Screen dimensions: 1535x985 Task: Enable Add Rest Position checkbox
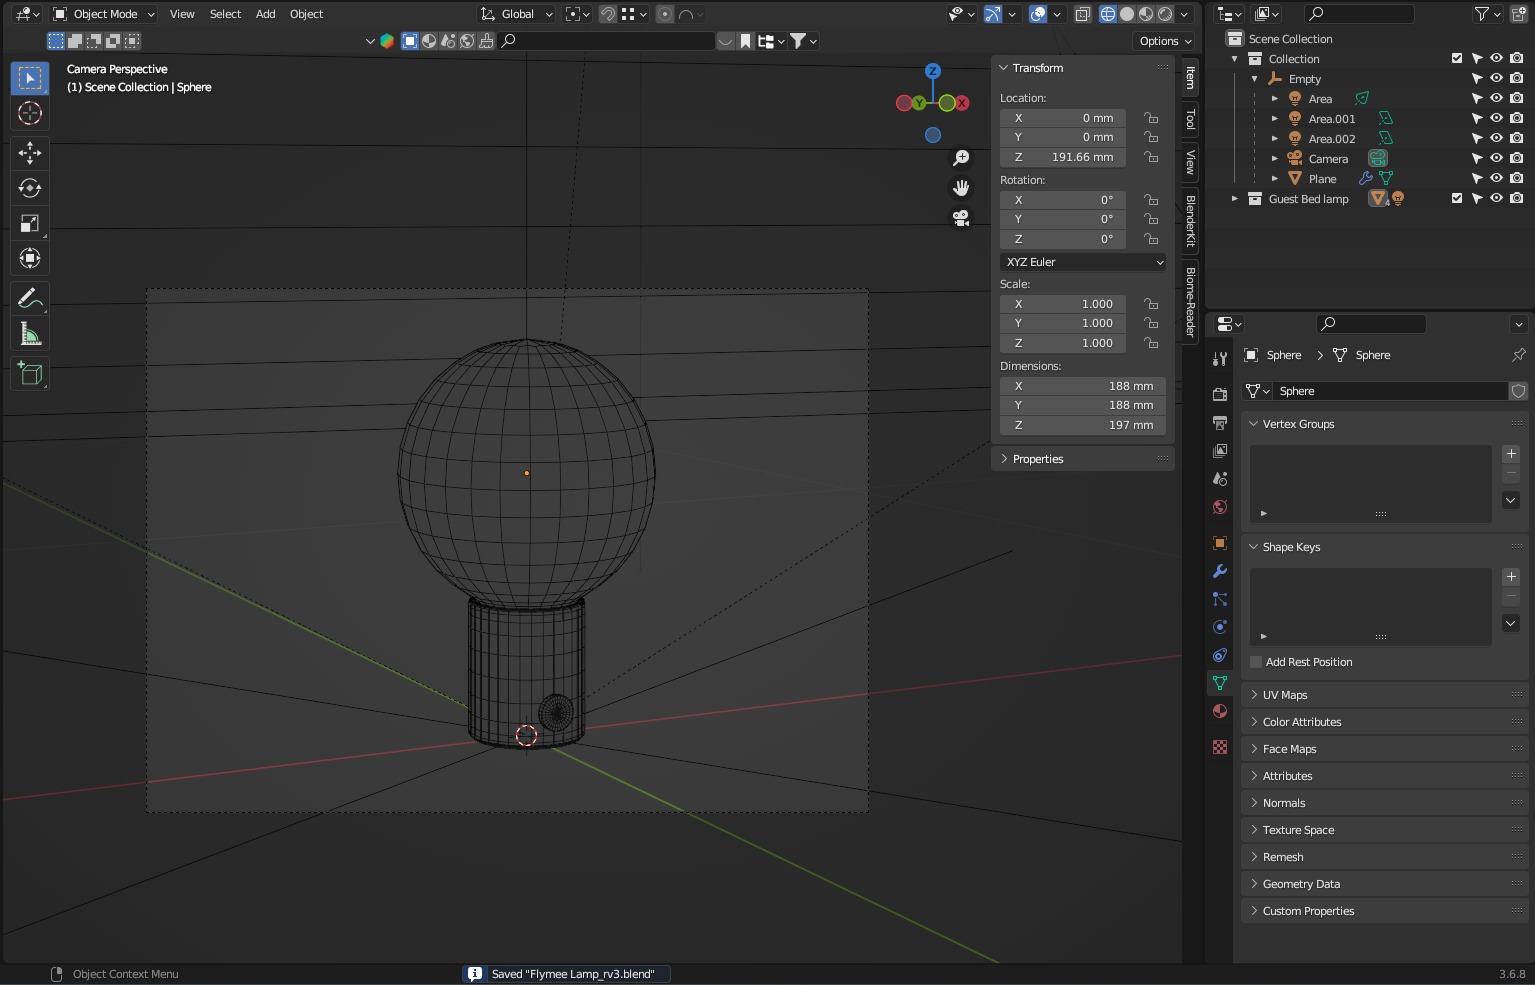[x=1256, y=662]
